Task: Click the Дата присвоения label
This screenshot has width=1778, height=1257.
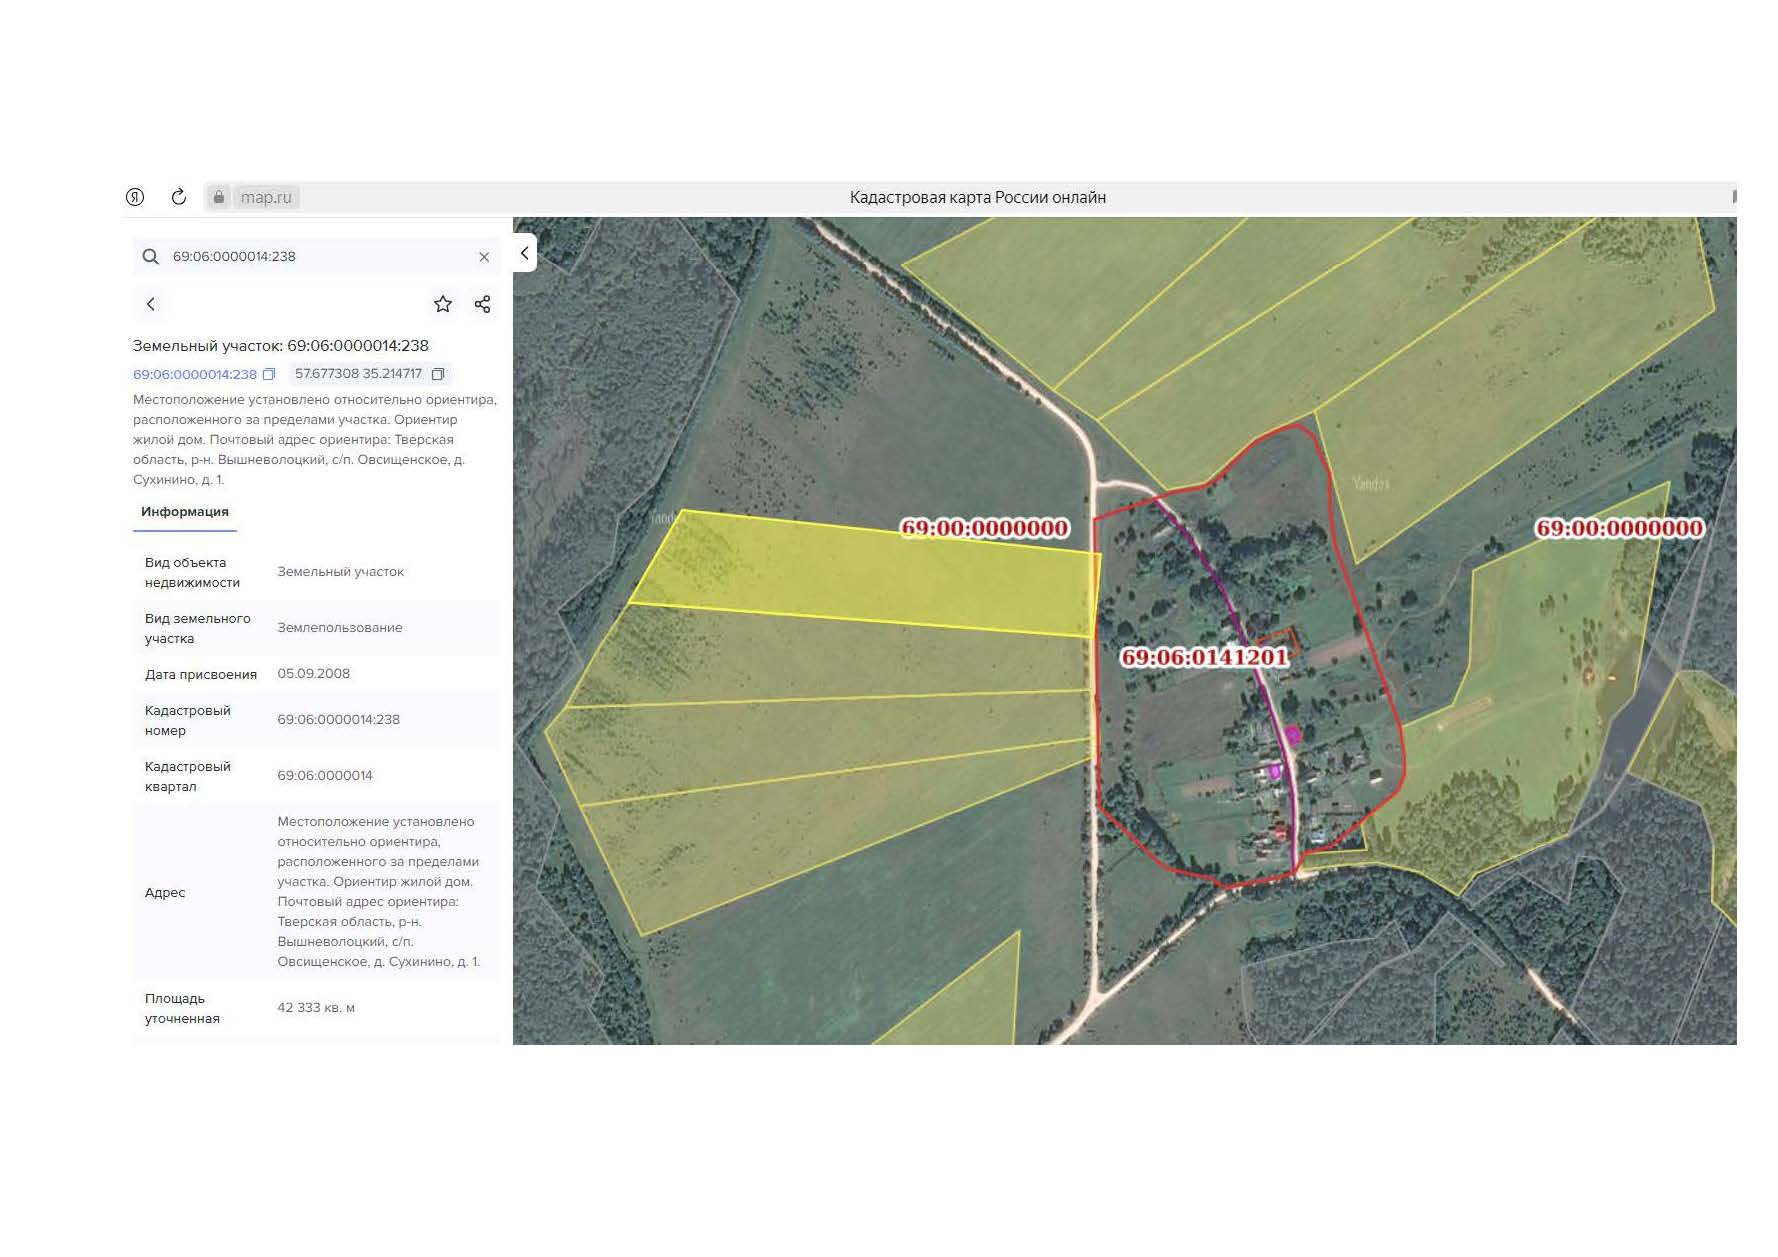Action: (x=201, y=675)
